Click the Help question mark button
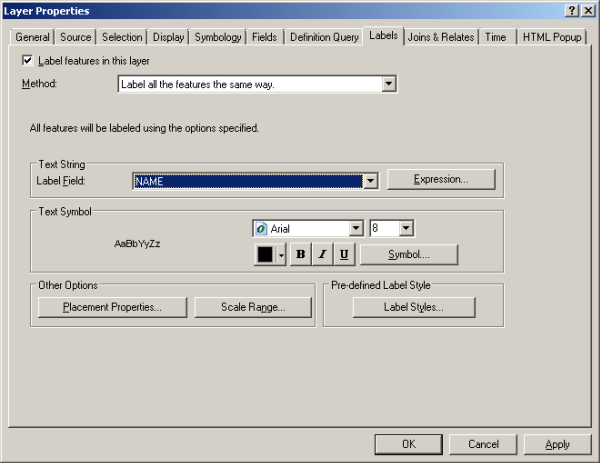Viewport: 600px width, 463px height. point(571,10)
